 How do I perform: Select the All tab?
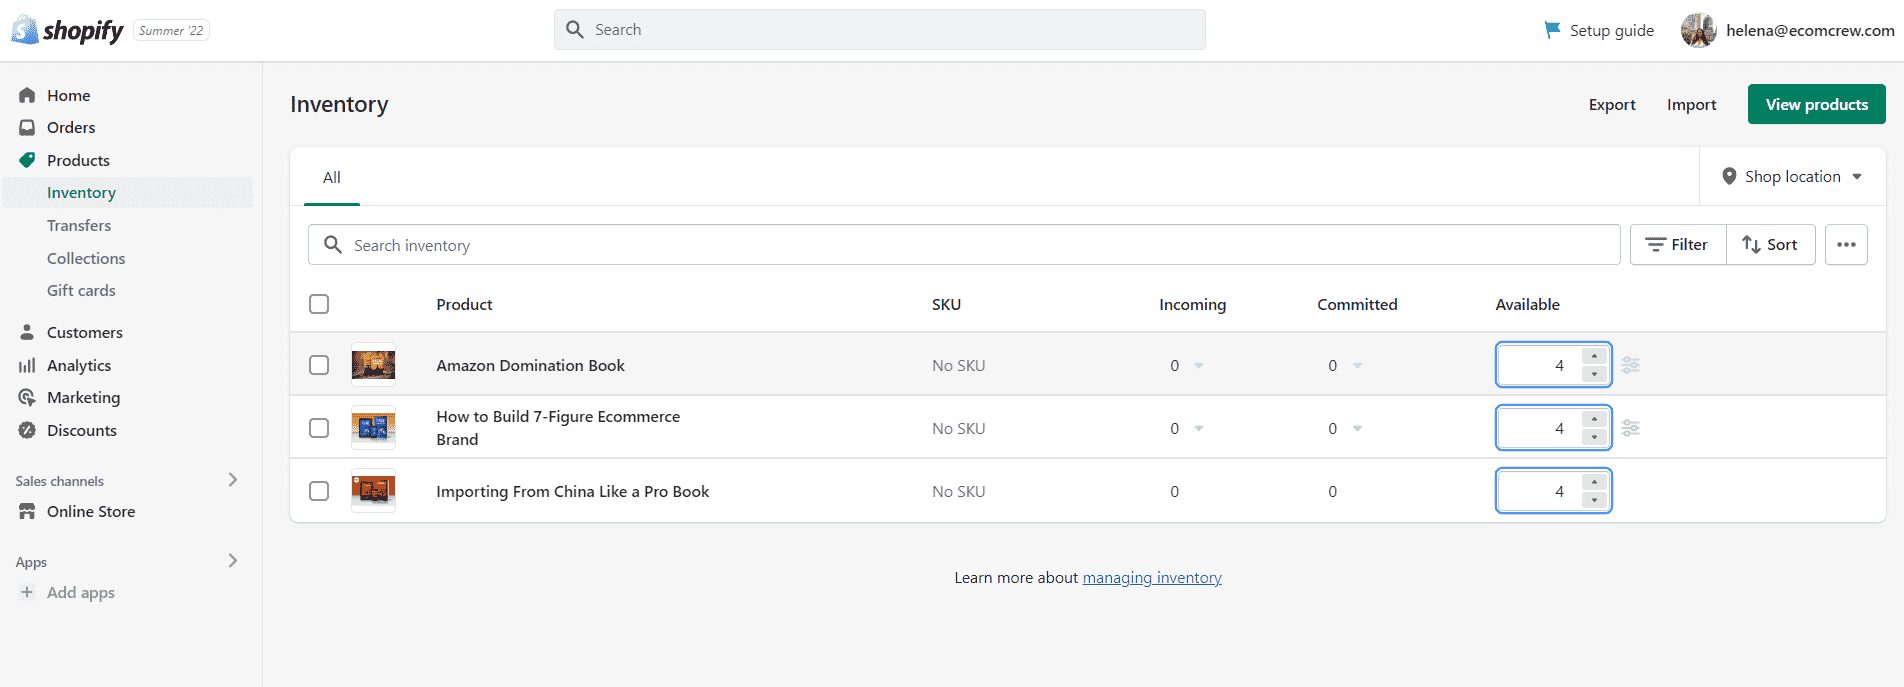tap(332, 177)
